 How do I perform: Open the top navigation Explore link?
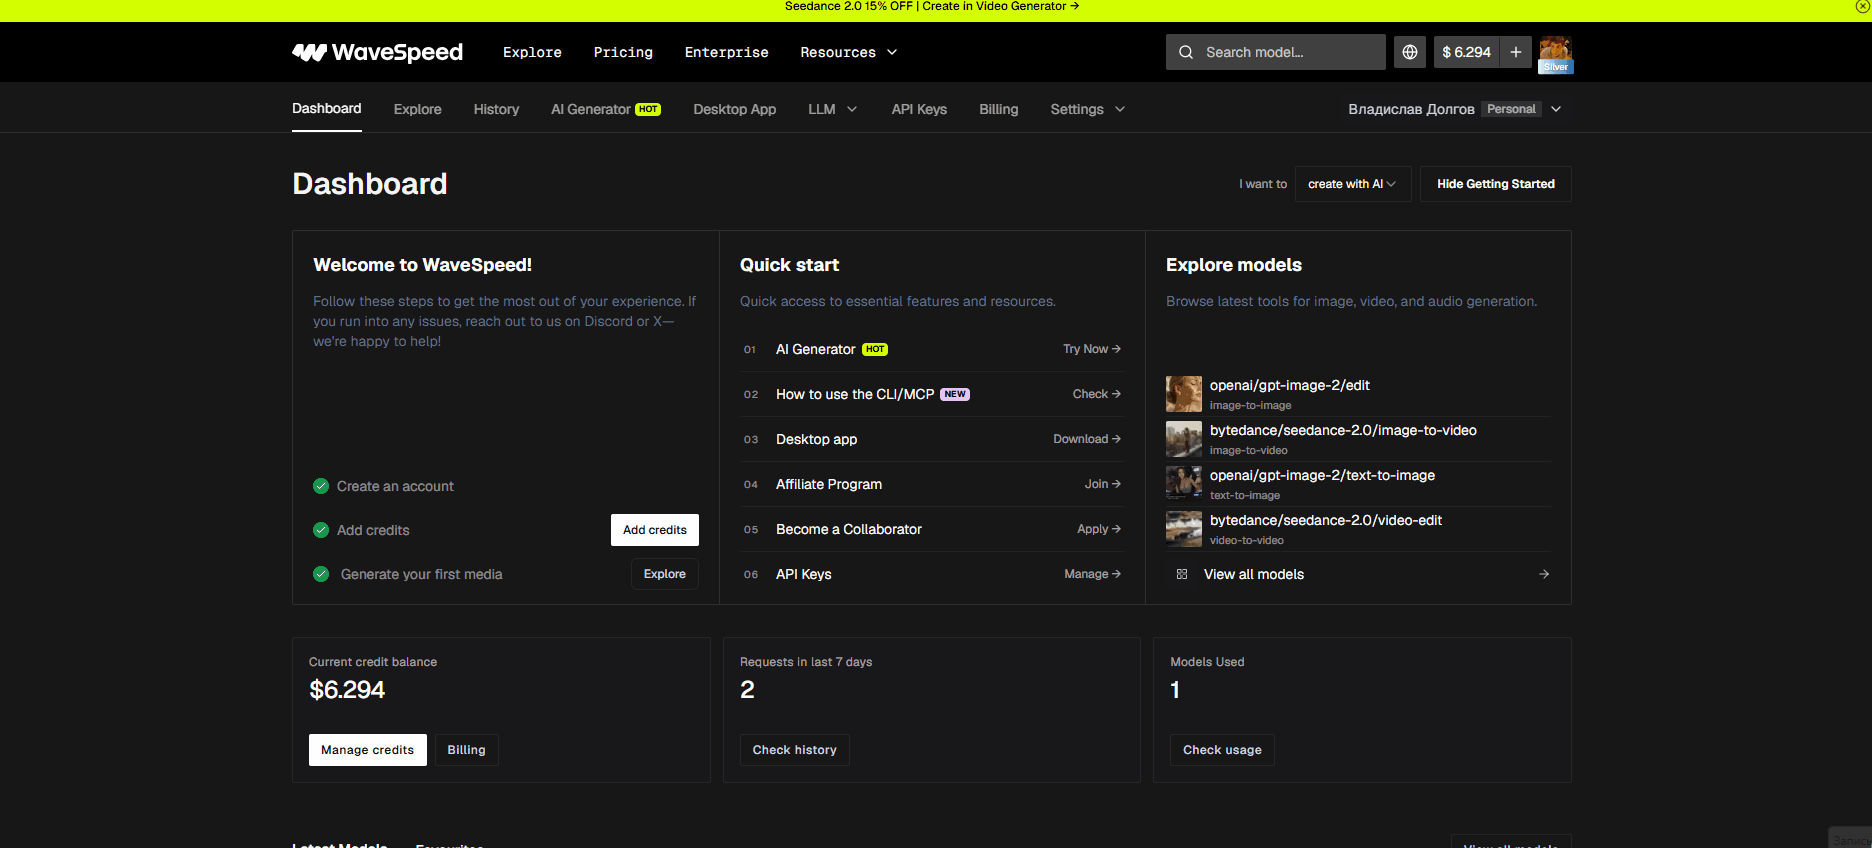point(532,52)
